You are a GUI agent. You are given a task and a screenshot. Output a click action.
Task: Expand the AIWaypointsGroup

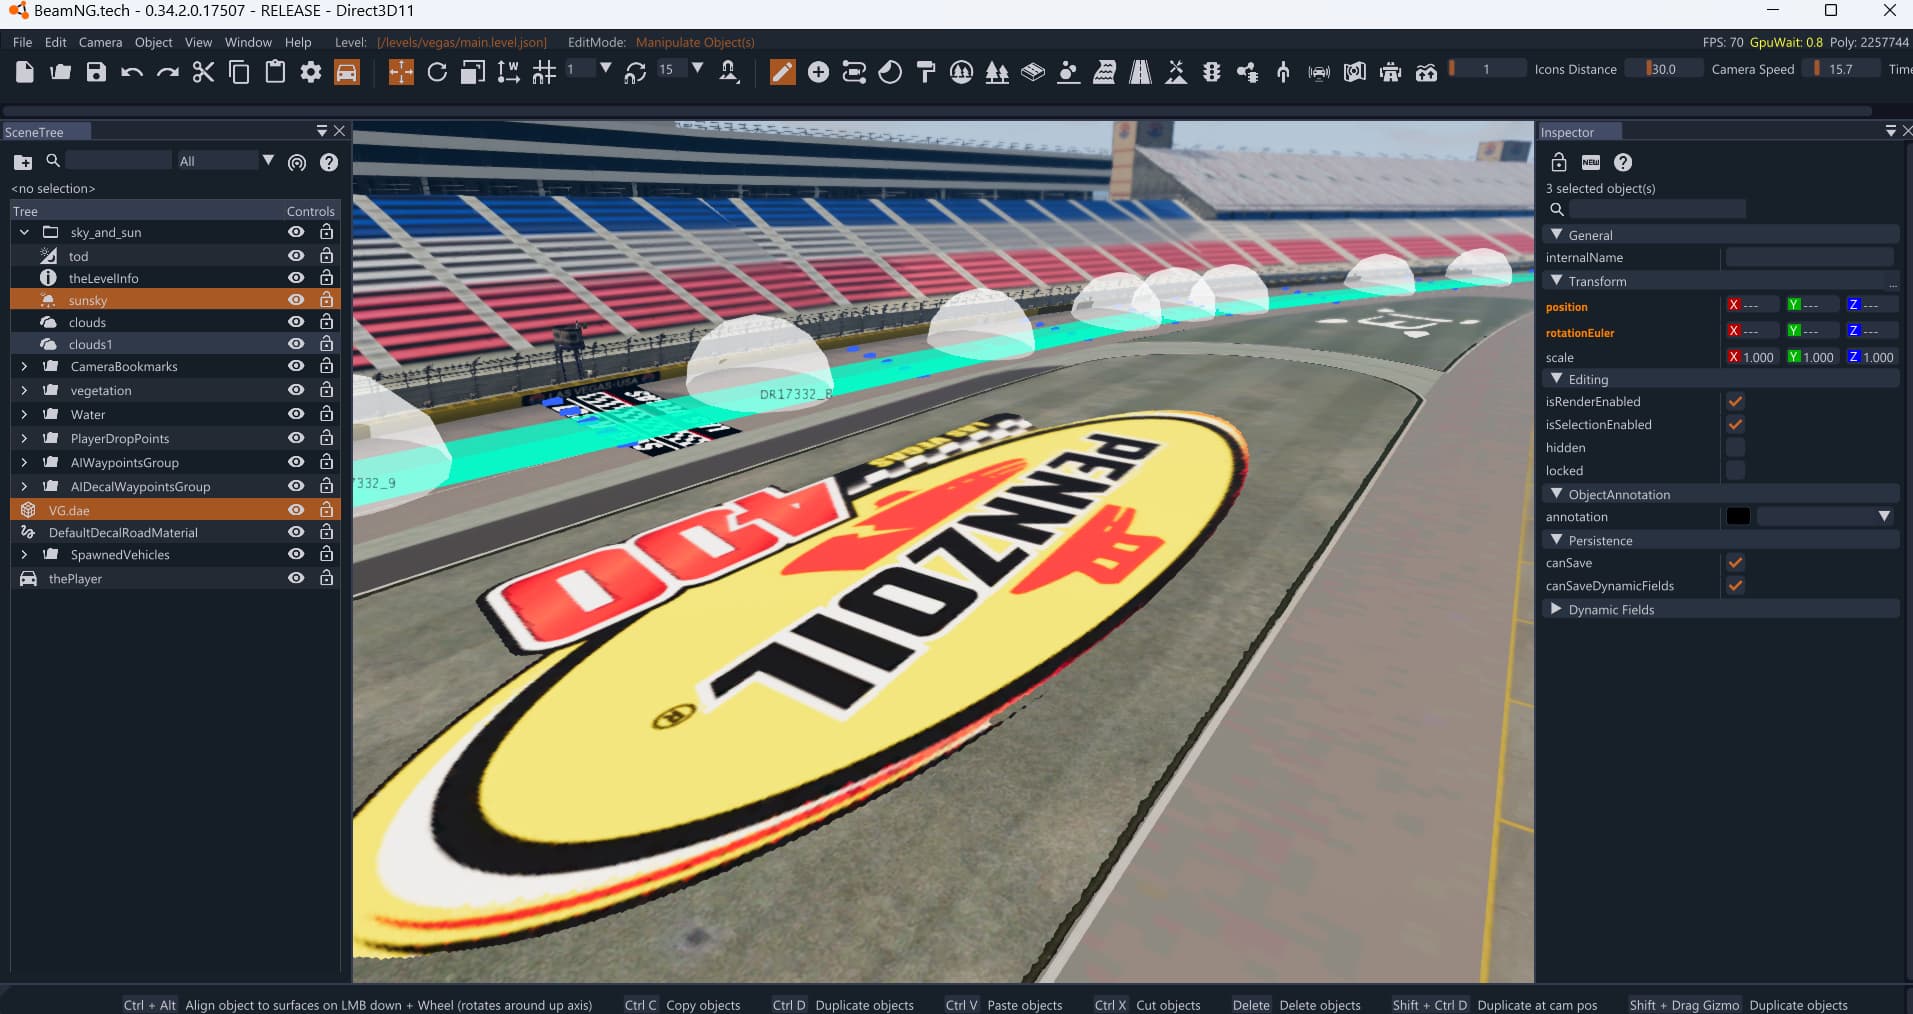click(x=24, y=463)
